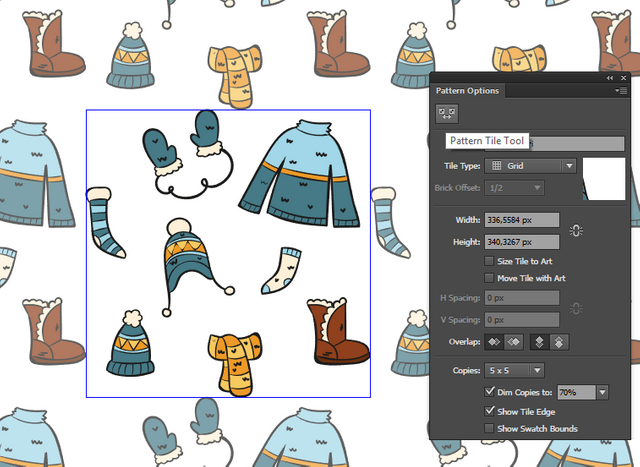This screenshot has width=640, height=467.
Task: Disable Dim Copies to checkbox
Action: pyautogui.click(x=489, y=392)
